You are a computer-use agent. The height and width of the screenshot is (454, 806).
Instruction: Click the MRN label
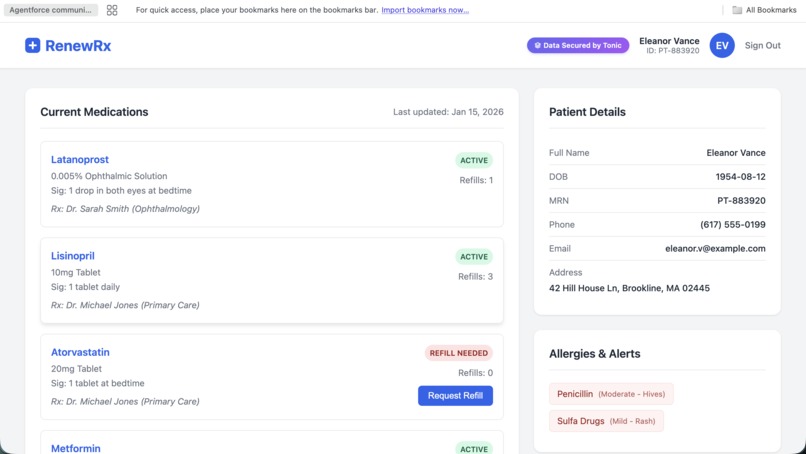[x=559, y=201]
